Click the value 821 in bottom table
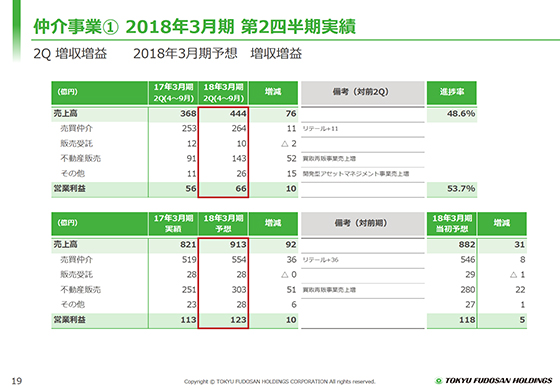560x388 pixels. tap(188, 244)
